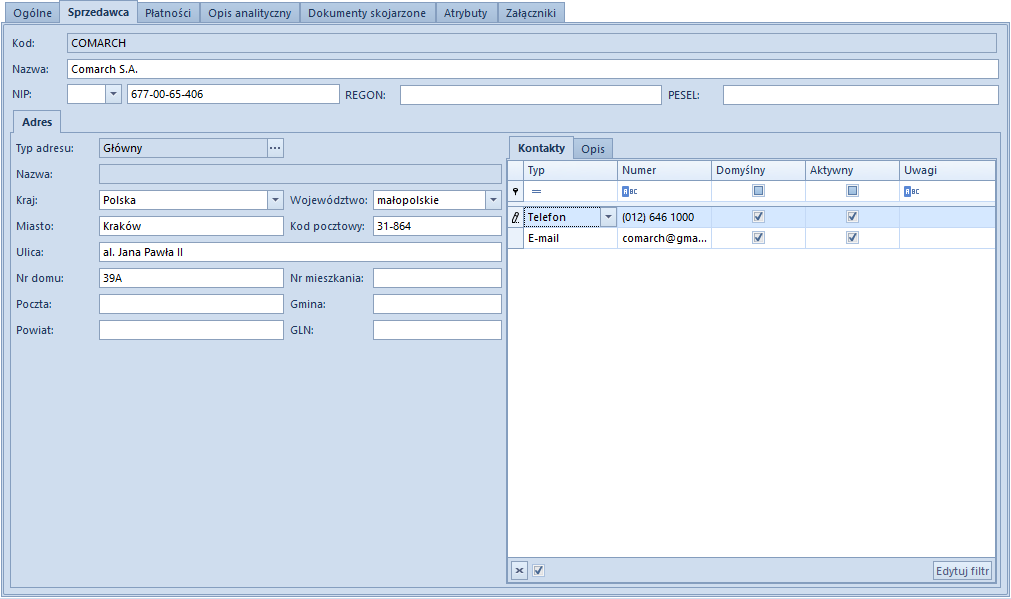
Task: Open address type picker with ellipsis button
Action: coord(275,148)
